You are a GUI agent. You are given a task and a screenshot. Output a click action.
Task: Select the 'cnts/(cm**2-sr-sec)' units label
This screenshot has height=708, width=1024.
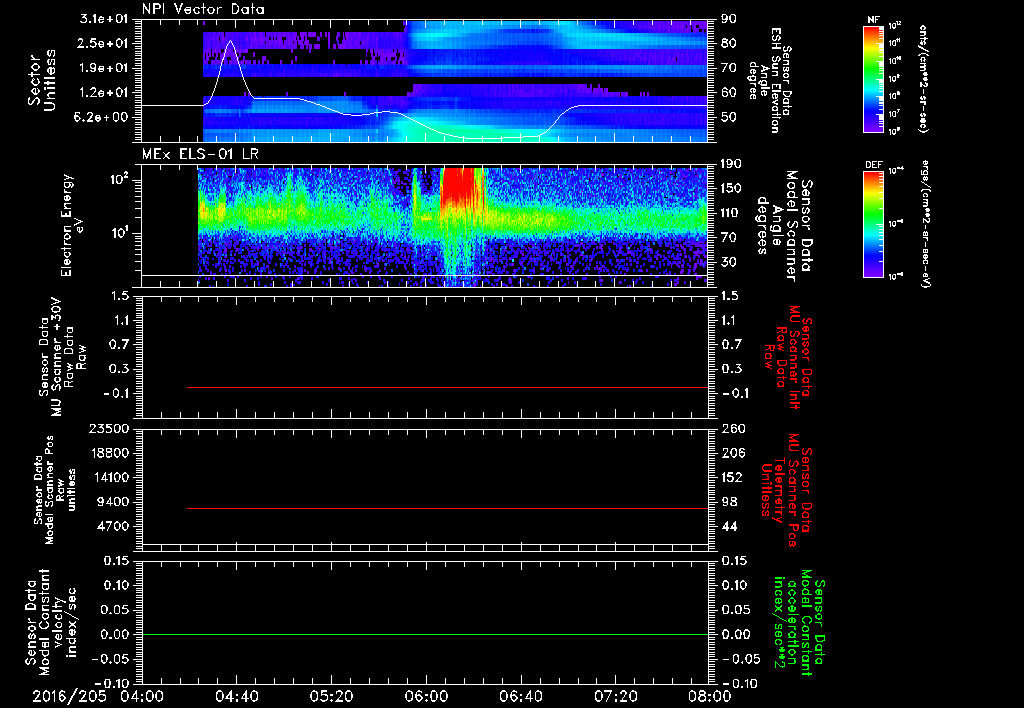click(x=923, y=79)
